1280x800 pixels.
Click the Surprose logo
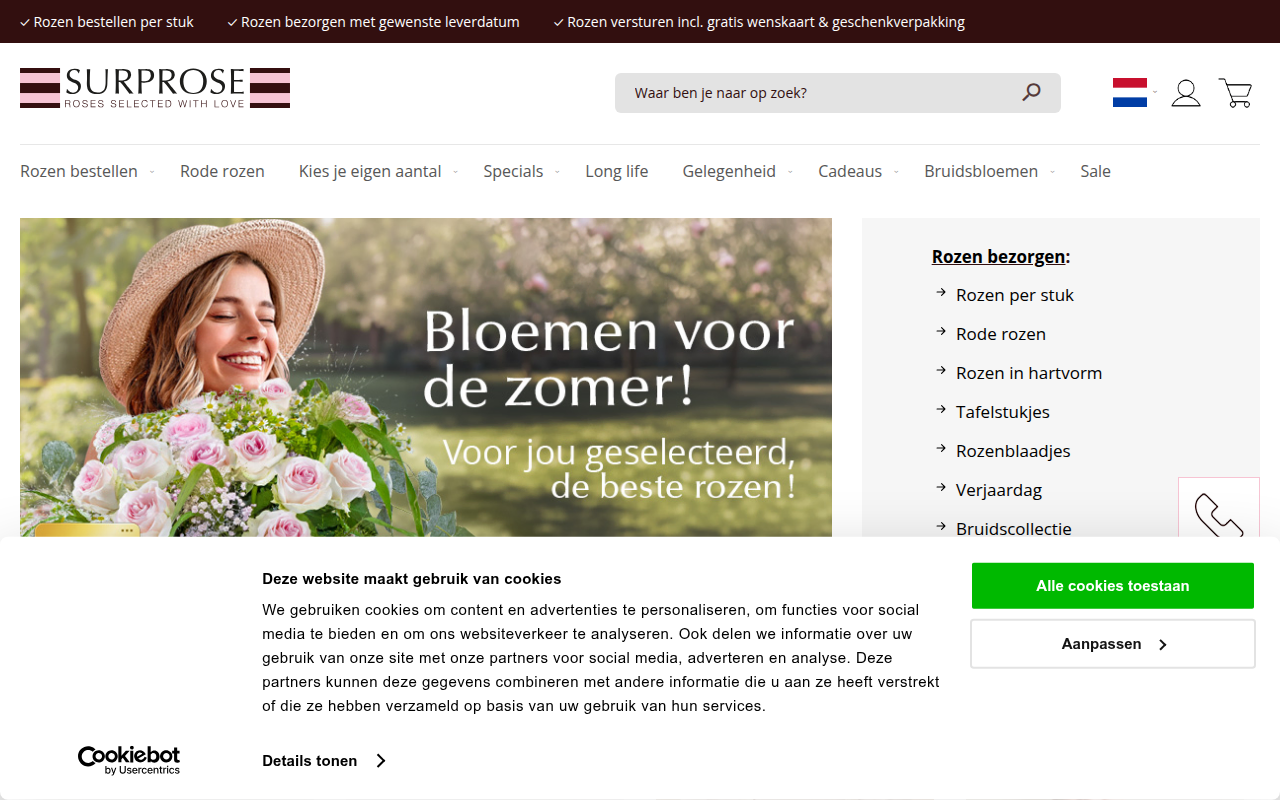(155, 88)
